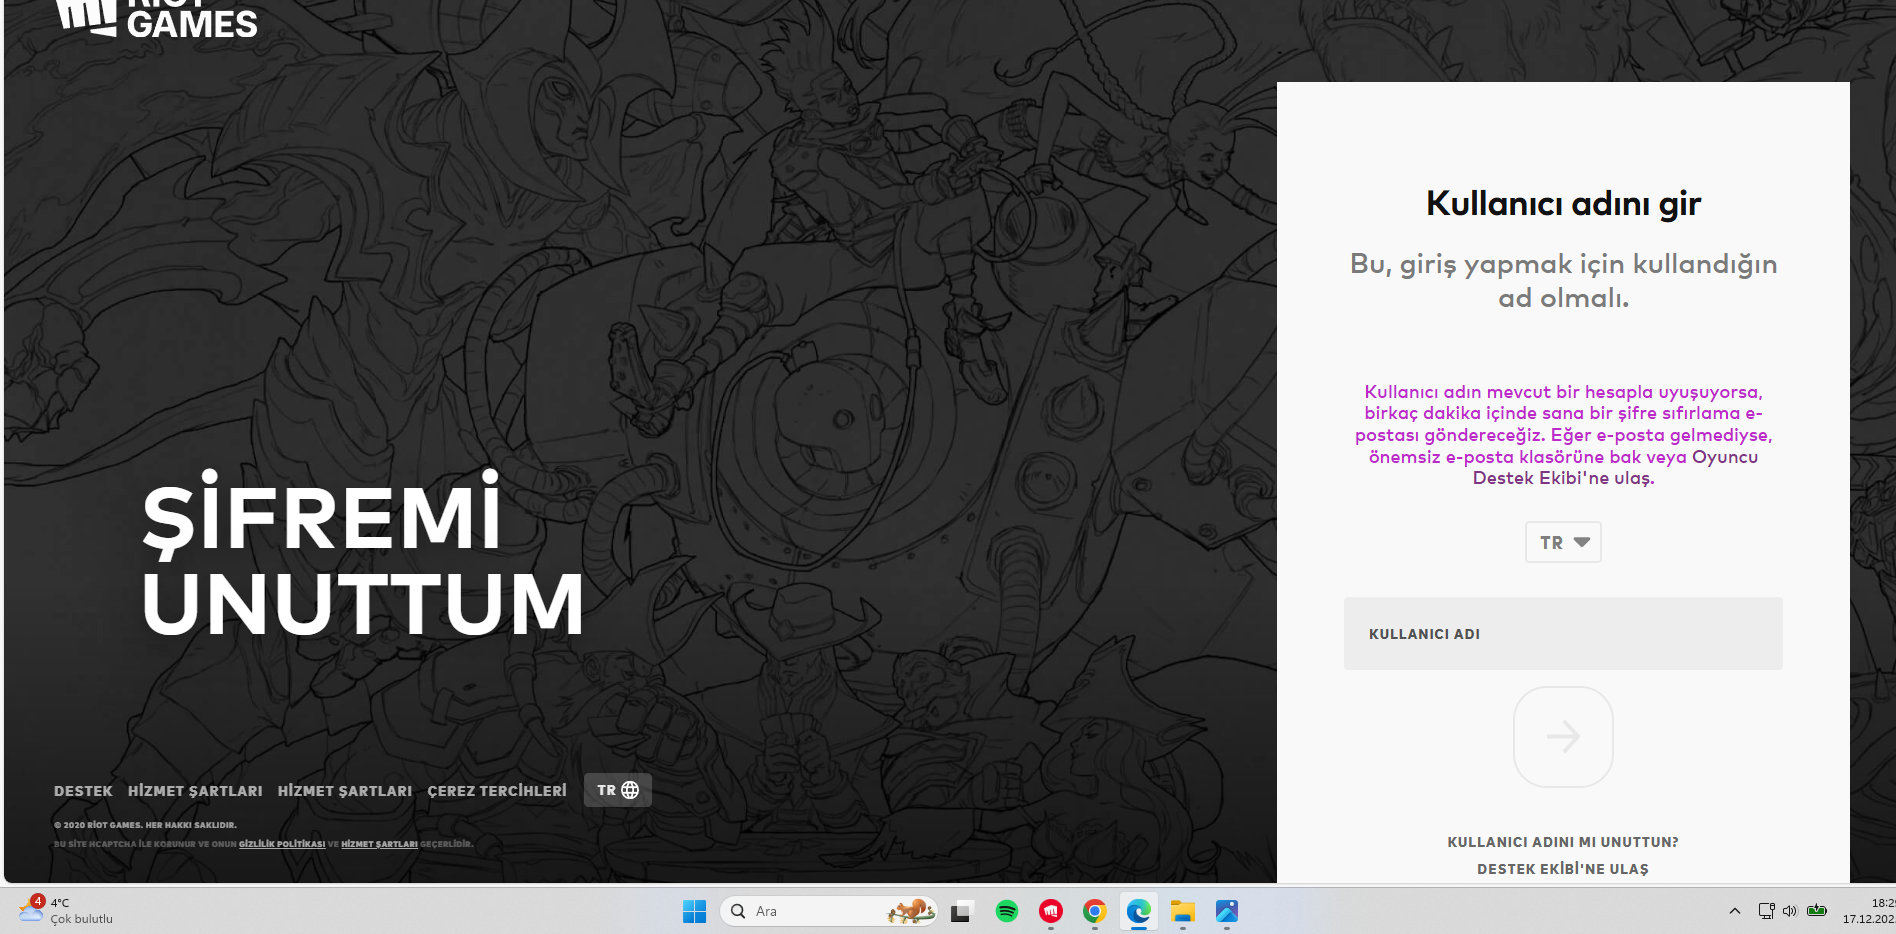The width and height of the screenshot is (1896, 934).
Task: Open File Explorer from the taskbar
Action: [x=1183, y=911]
